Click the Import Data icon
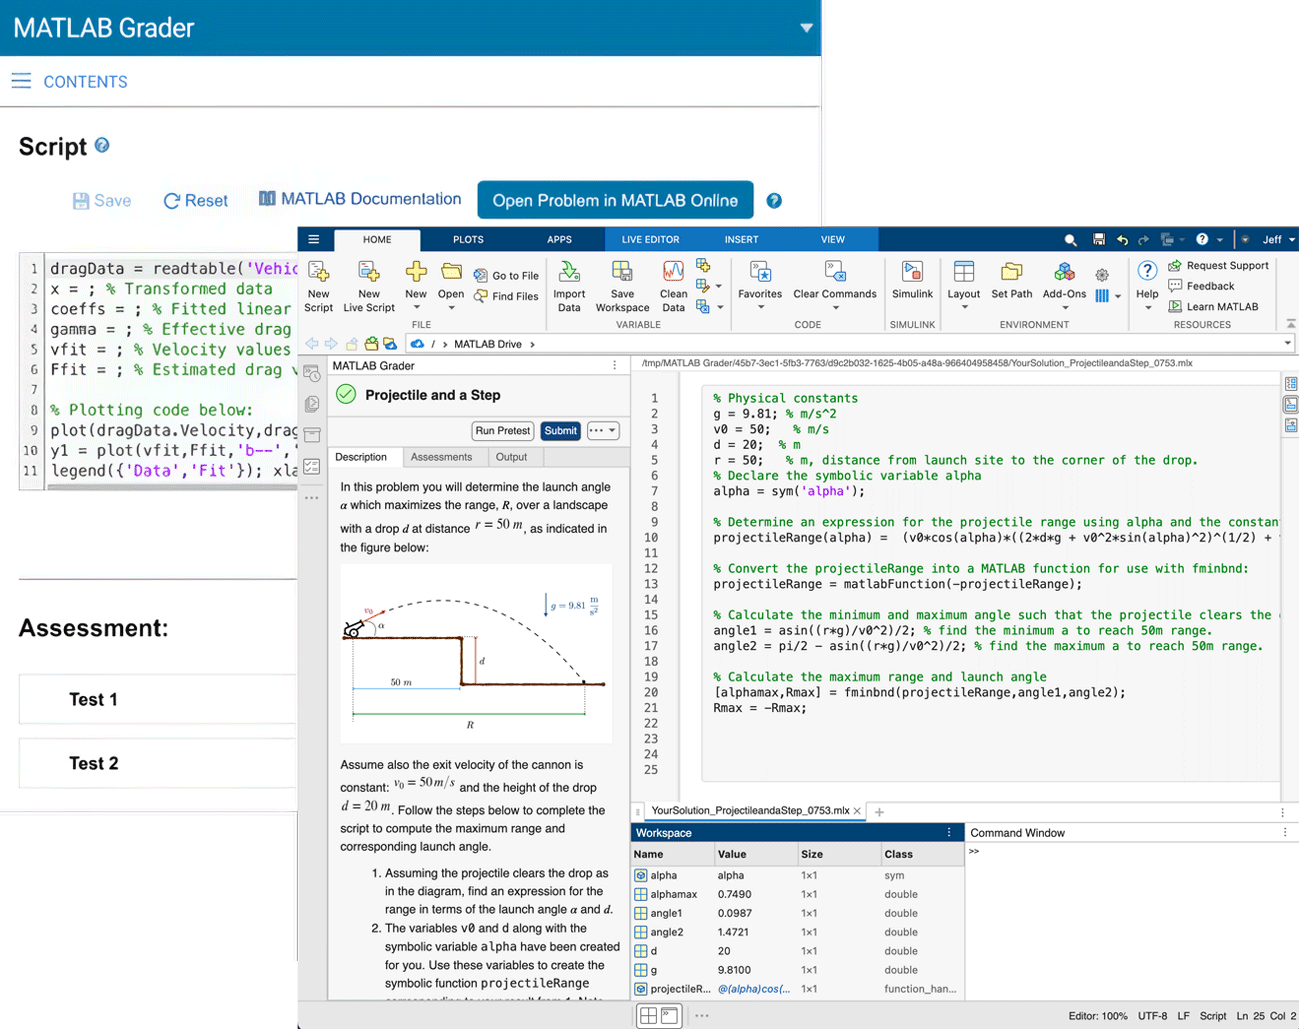Viewport: 1300px width, 1029px height. pos(569,273)
